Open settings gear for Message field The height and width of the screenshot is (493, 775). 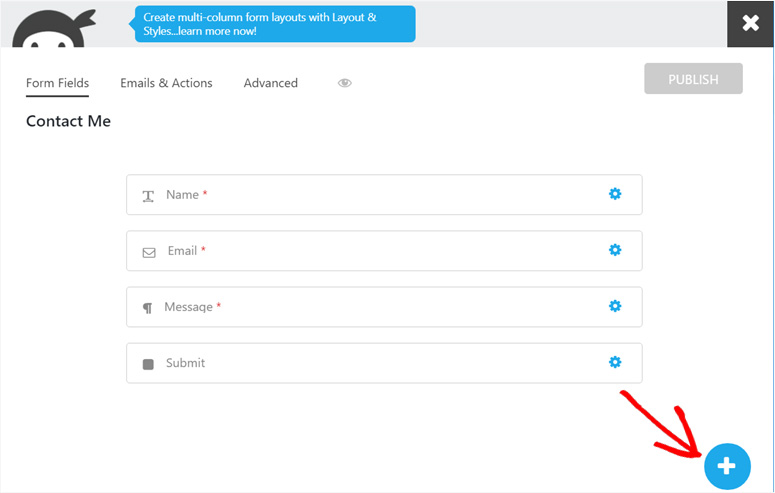615,306
